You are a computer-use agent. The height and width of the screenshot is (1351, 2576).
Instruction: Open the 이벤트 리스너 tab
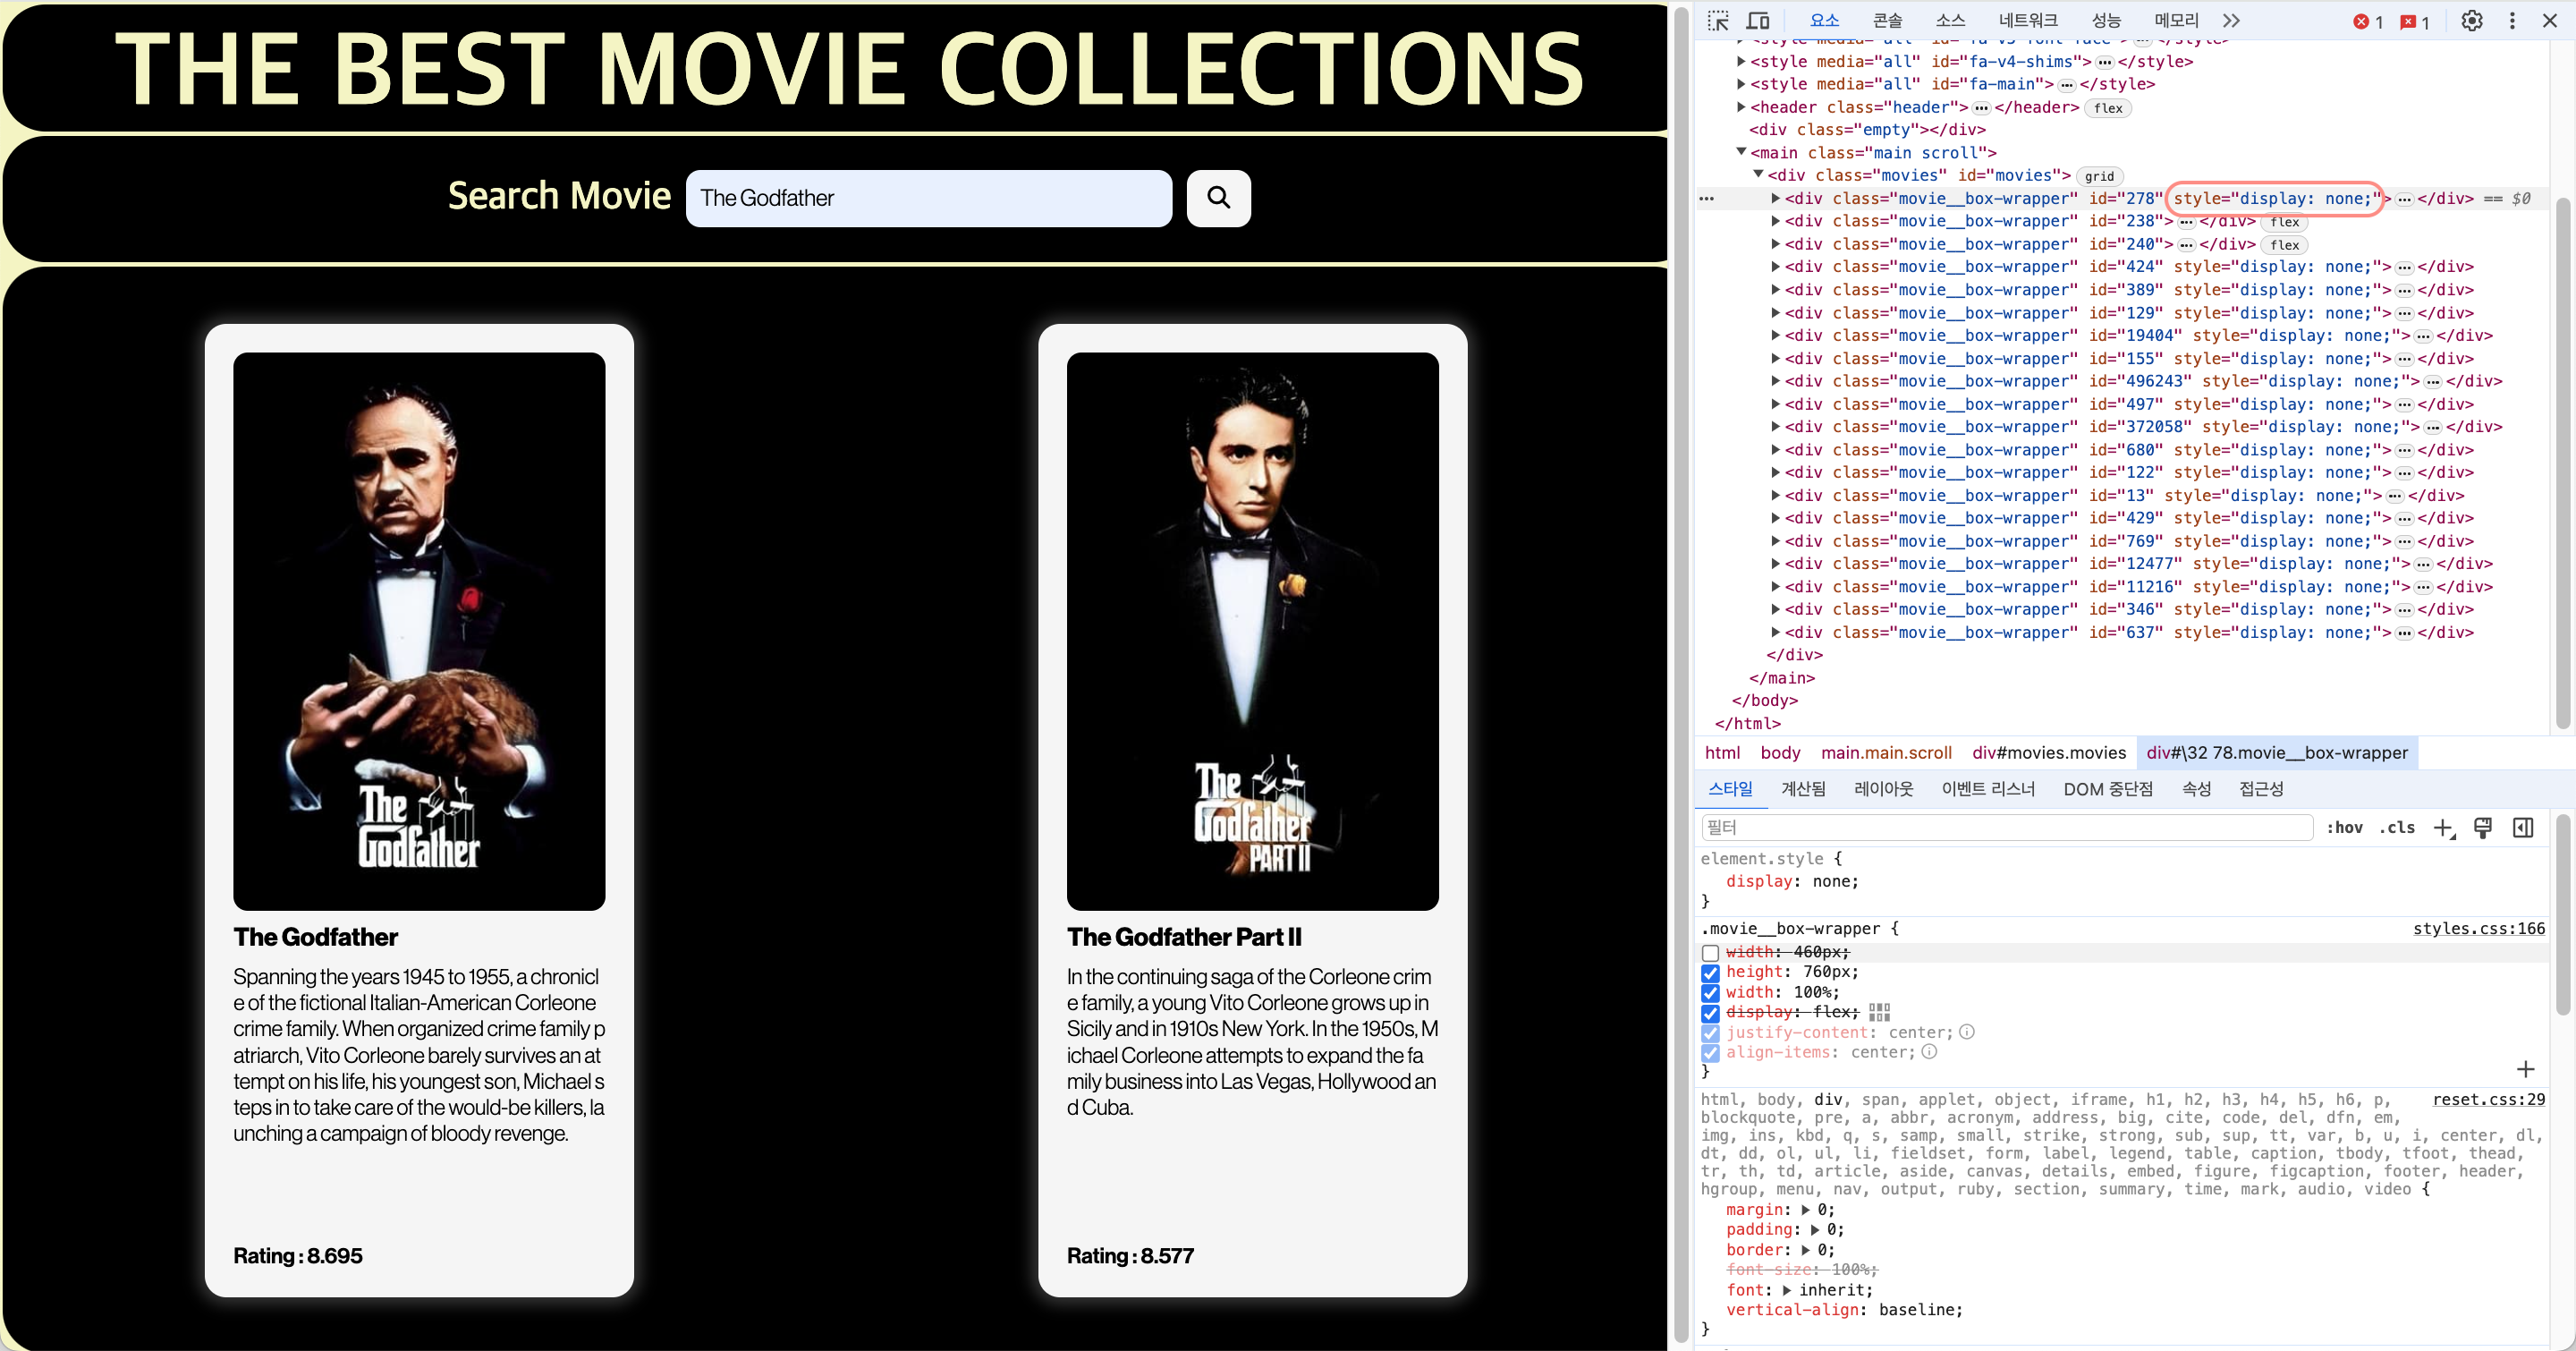[1988, 789]
